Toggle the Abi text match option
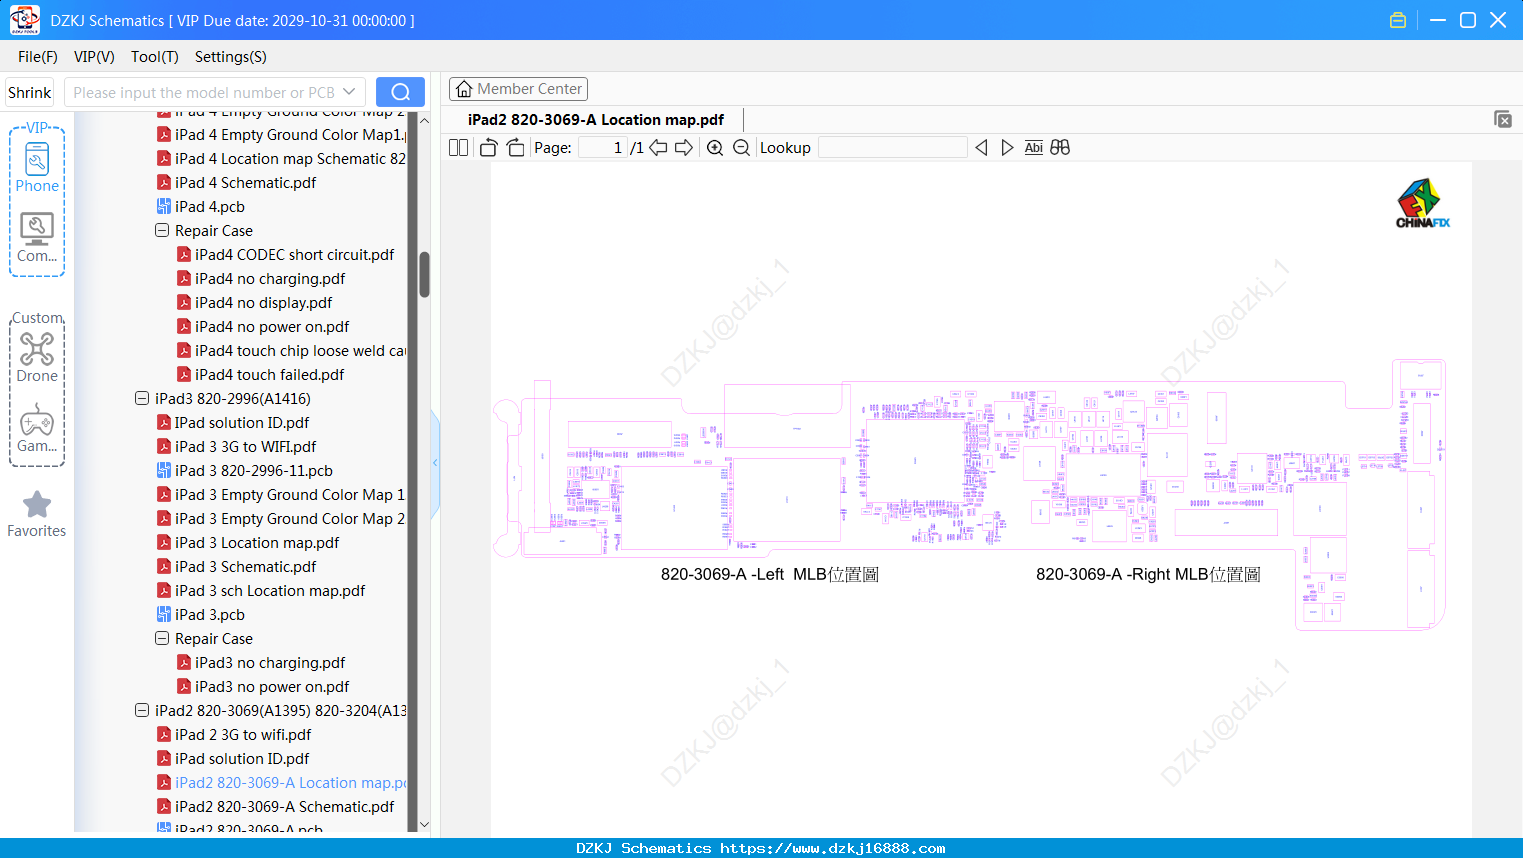1523x858 pixels. (x=1034, y=148)
